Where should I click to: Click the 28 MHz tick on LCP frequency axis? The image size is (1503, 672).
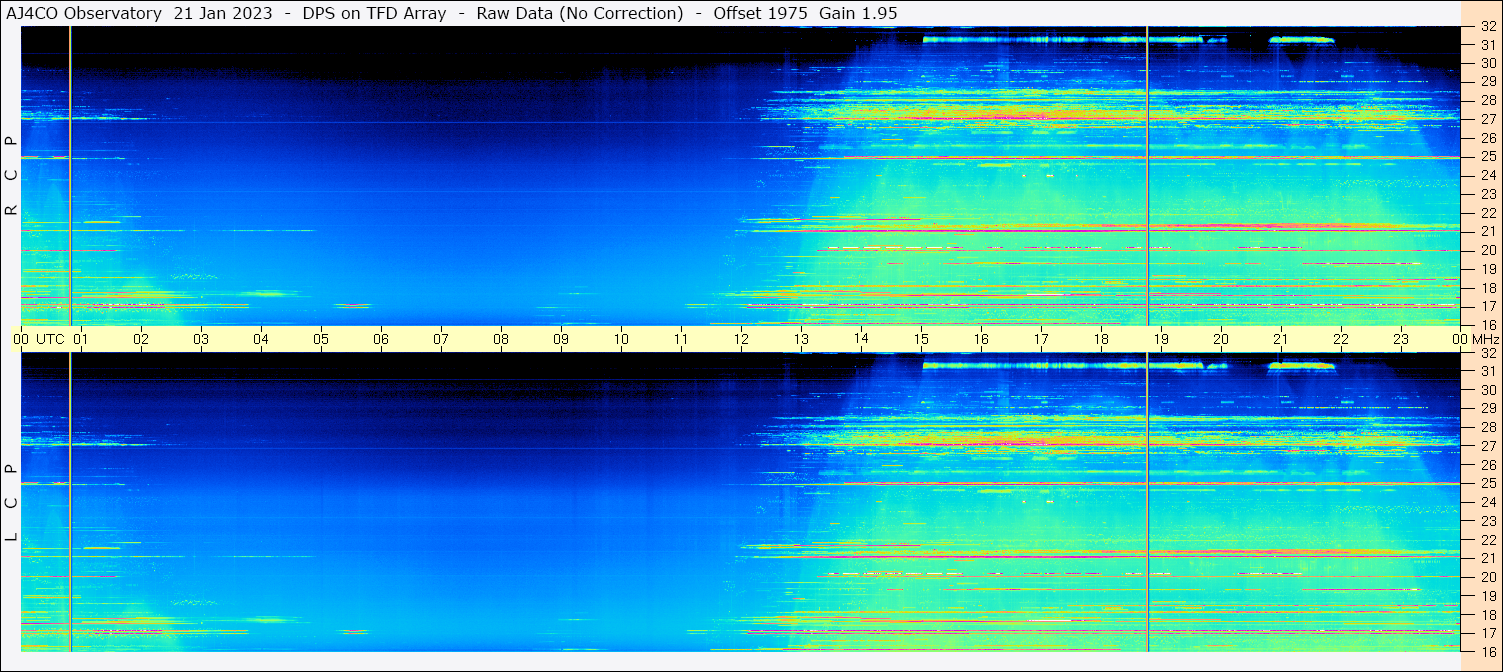1488,427
